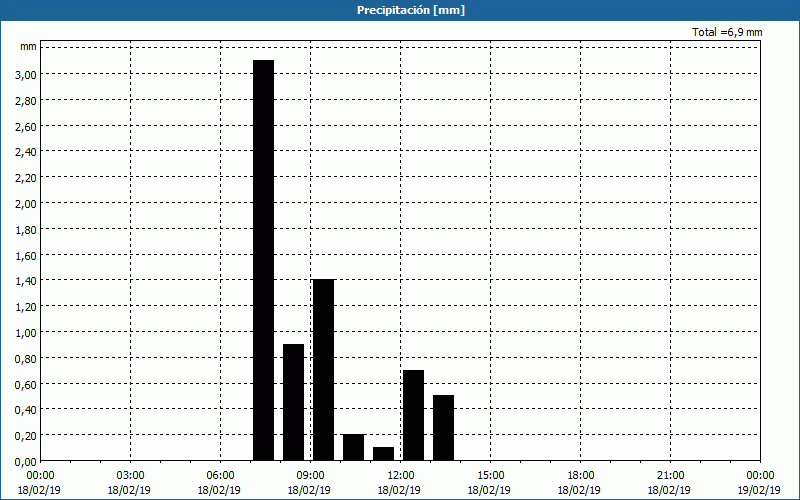
Task: Select the bar with value 0,90 mm
Action: [293, 403]
